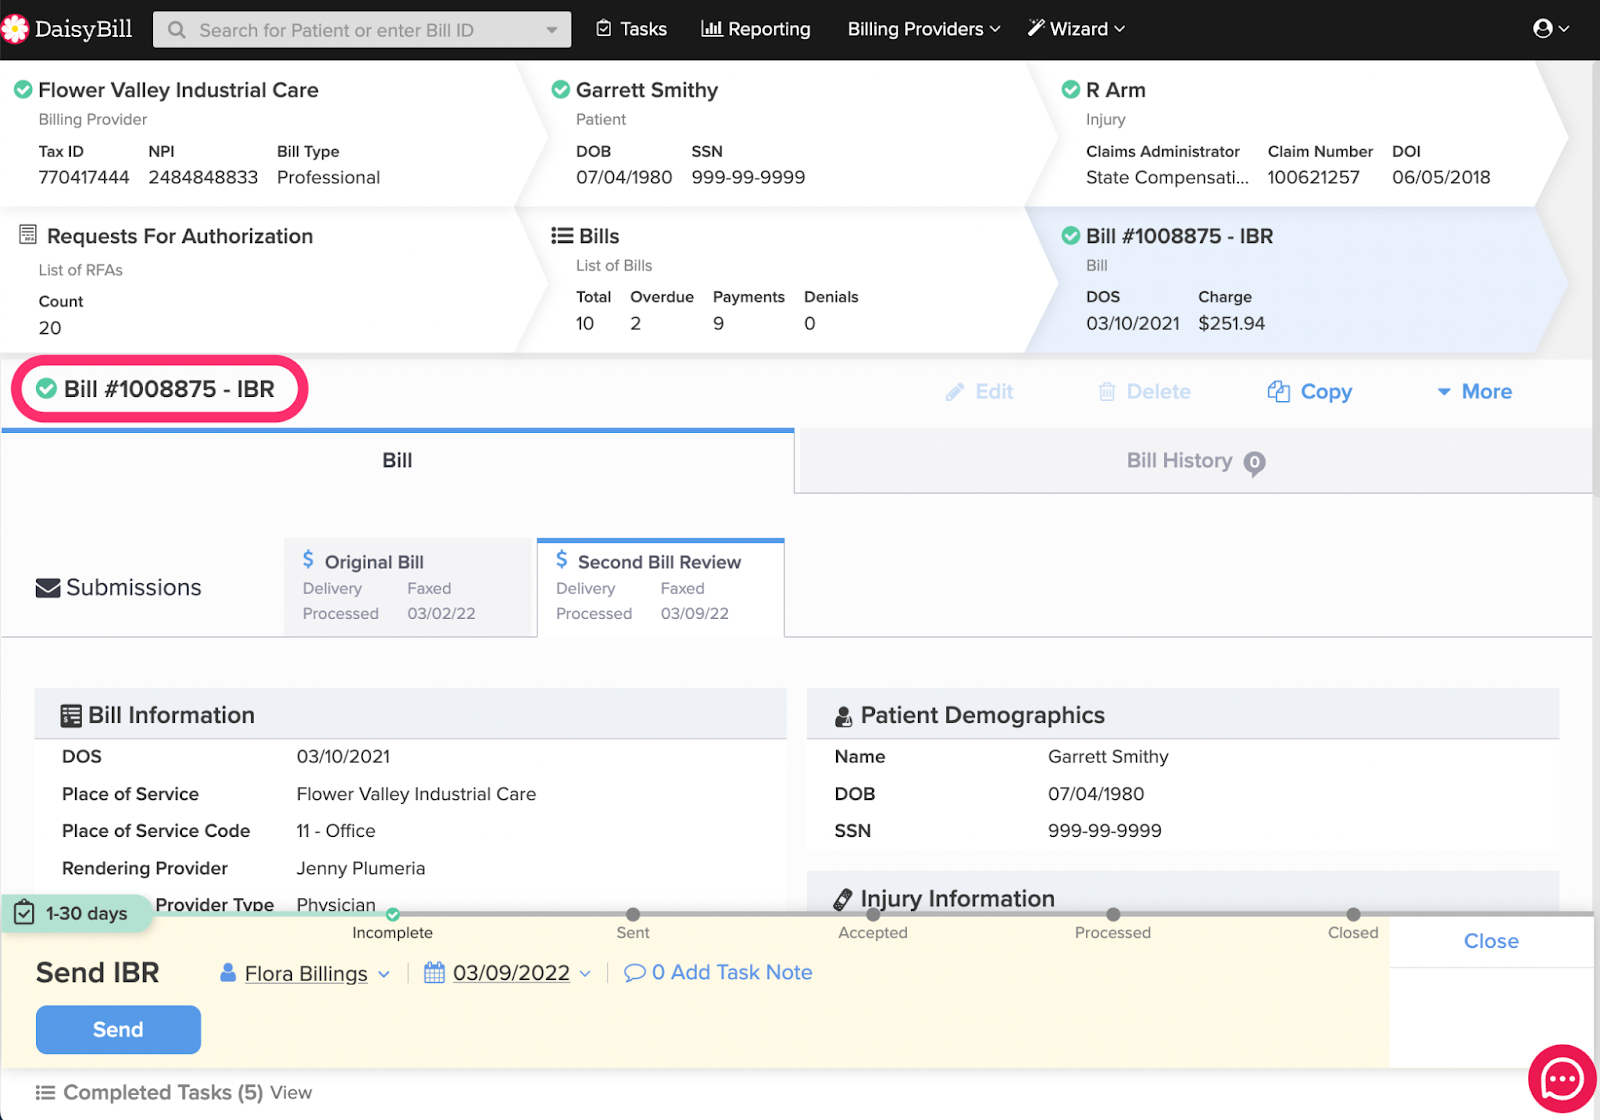Screen dimensions: 1600x1120
Task: Open the More actions dropdown
Action: pos(1474,392)
